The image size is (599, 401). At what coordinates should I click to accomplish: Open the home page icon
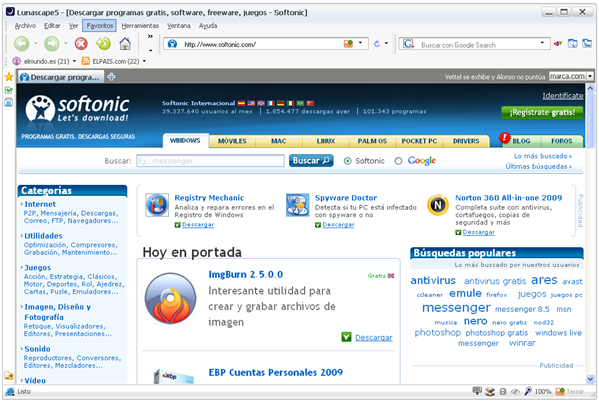(125, 44)
